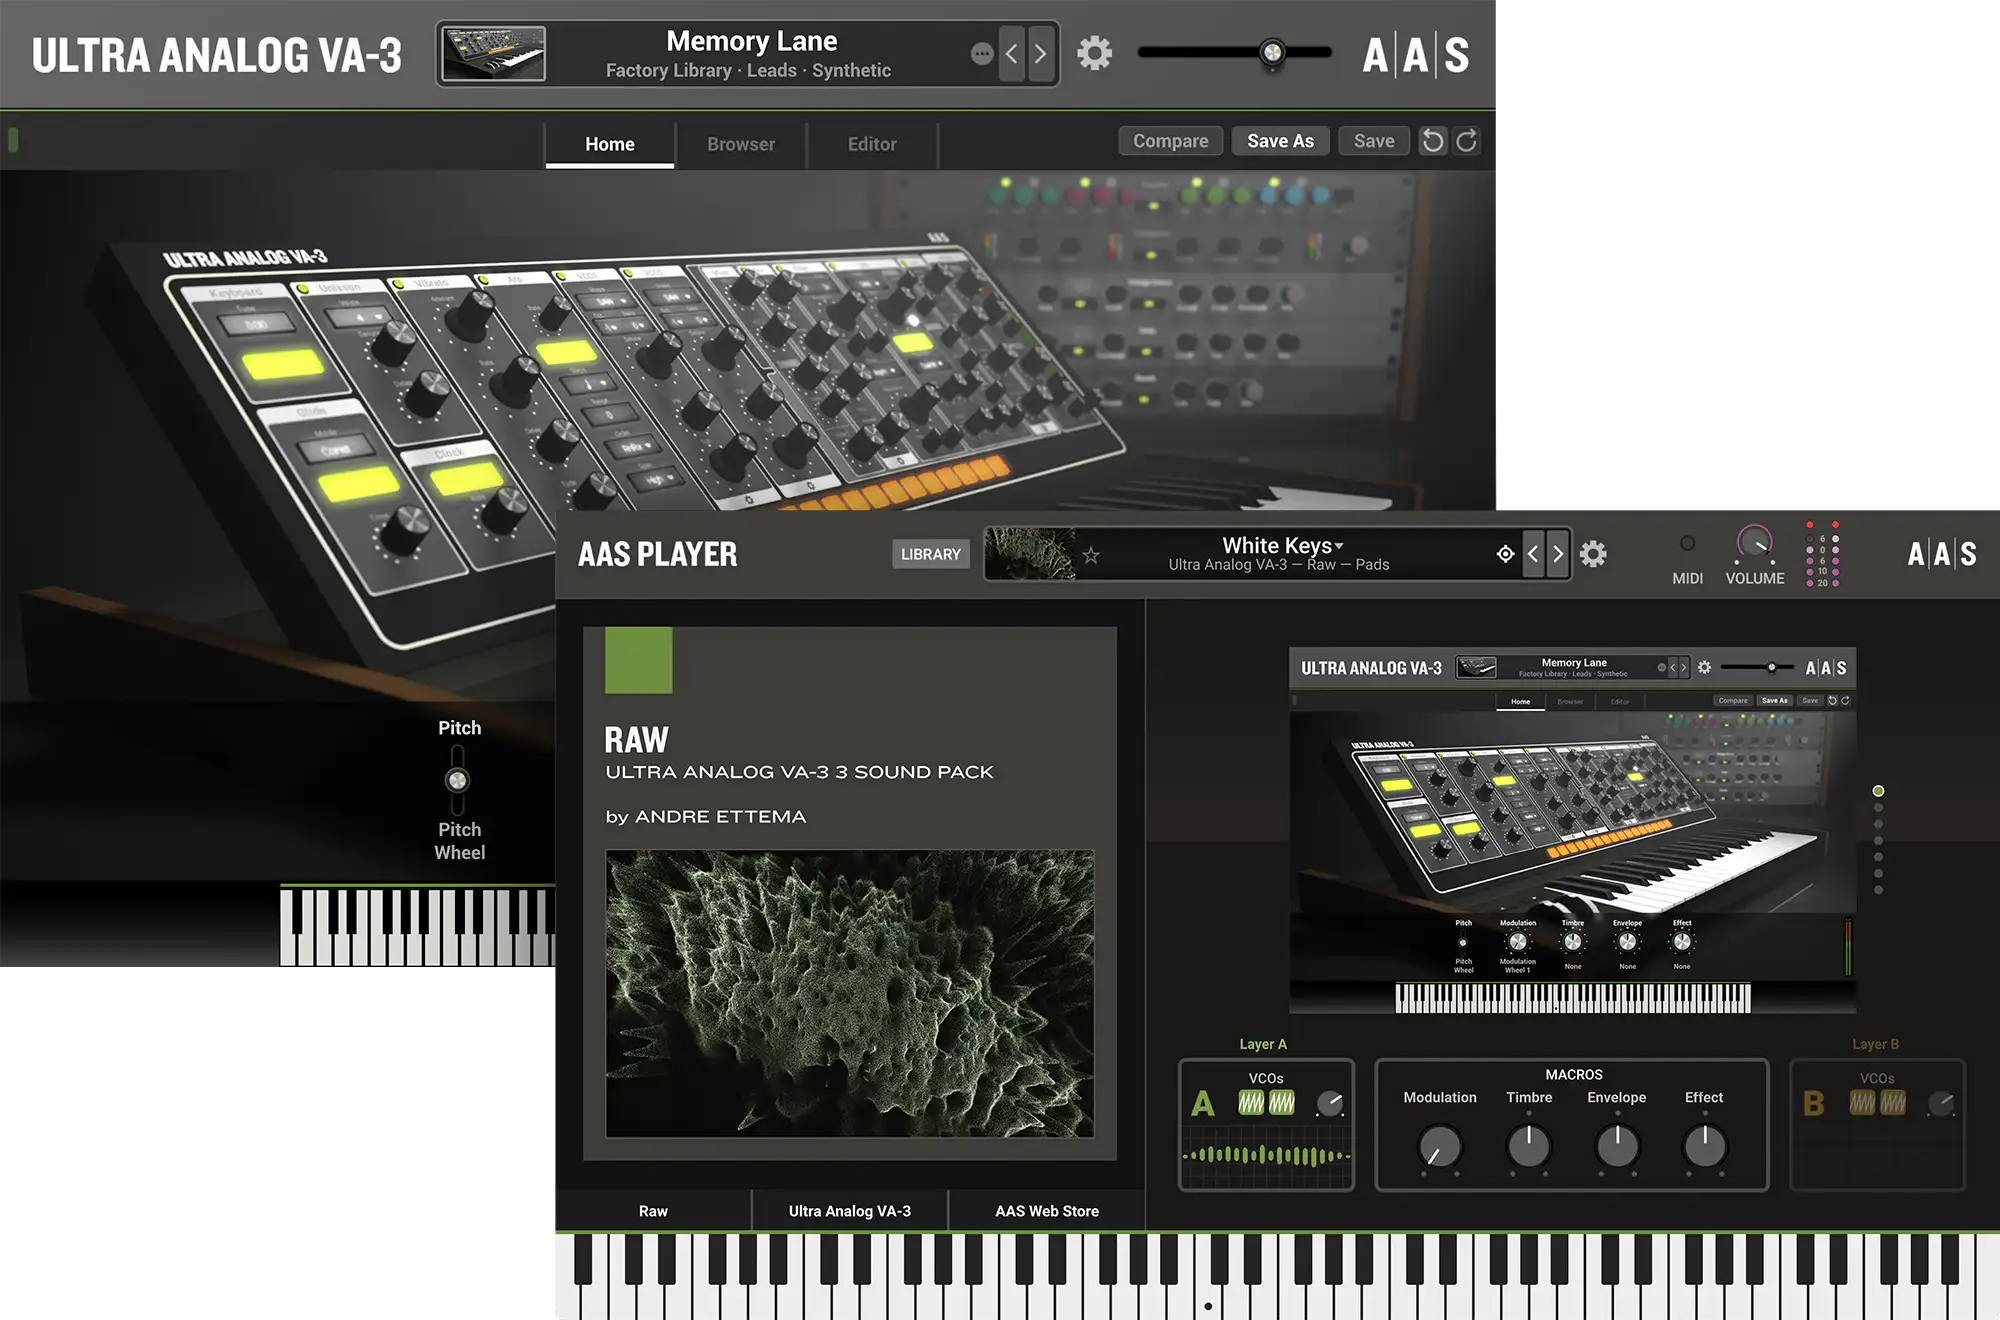Click the Memory Lane preset thumbnail
The width and height of the screenshot is (2000, 1320).
[x=494, y=54]
